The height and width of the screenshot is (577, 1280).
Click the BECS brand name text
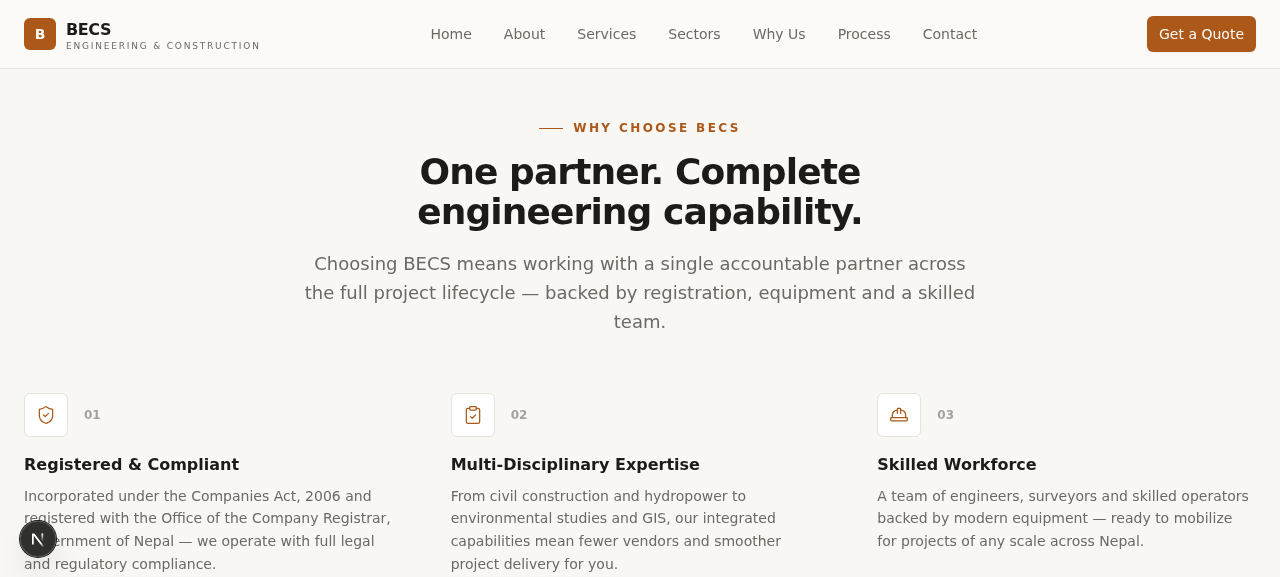point(88,29)
